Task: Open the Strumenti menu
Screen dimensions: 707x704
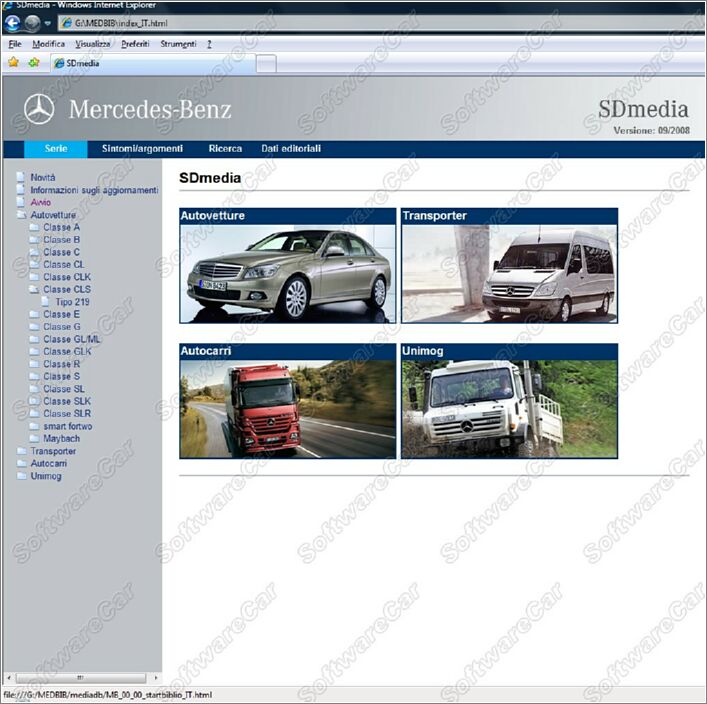Action: point(178,44)
